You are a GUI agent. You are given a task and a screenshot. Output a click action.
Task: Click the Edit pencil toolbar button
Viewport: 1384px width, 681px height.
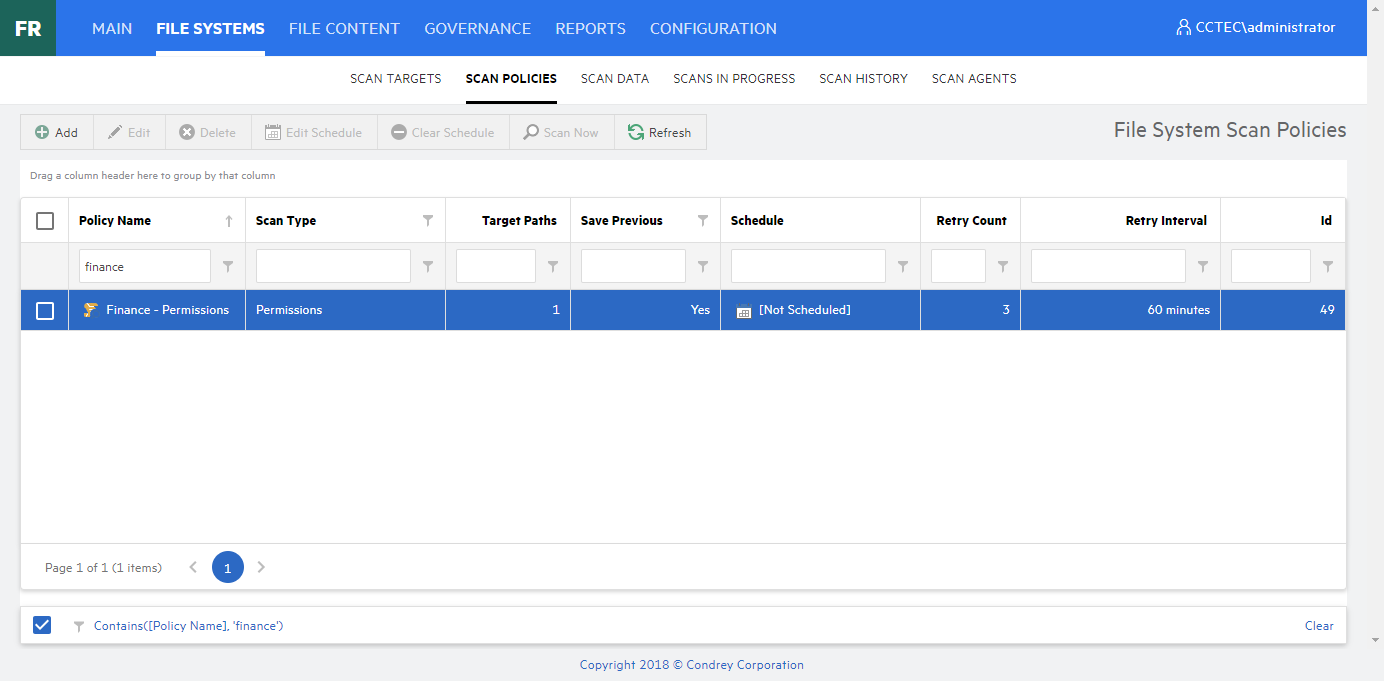point(129,132)
